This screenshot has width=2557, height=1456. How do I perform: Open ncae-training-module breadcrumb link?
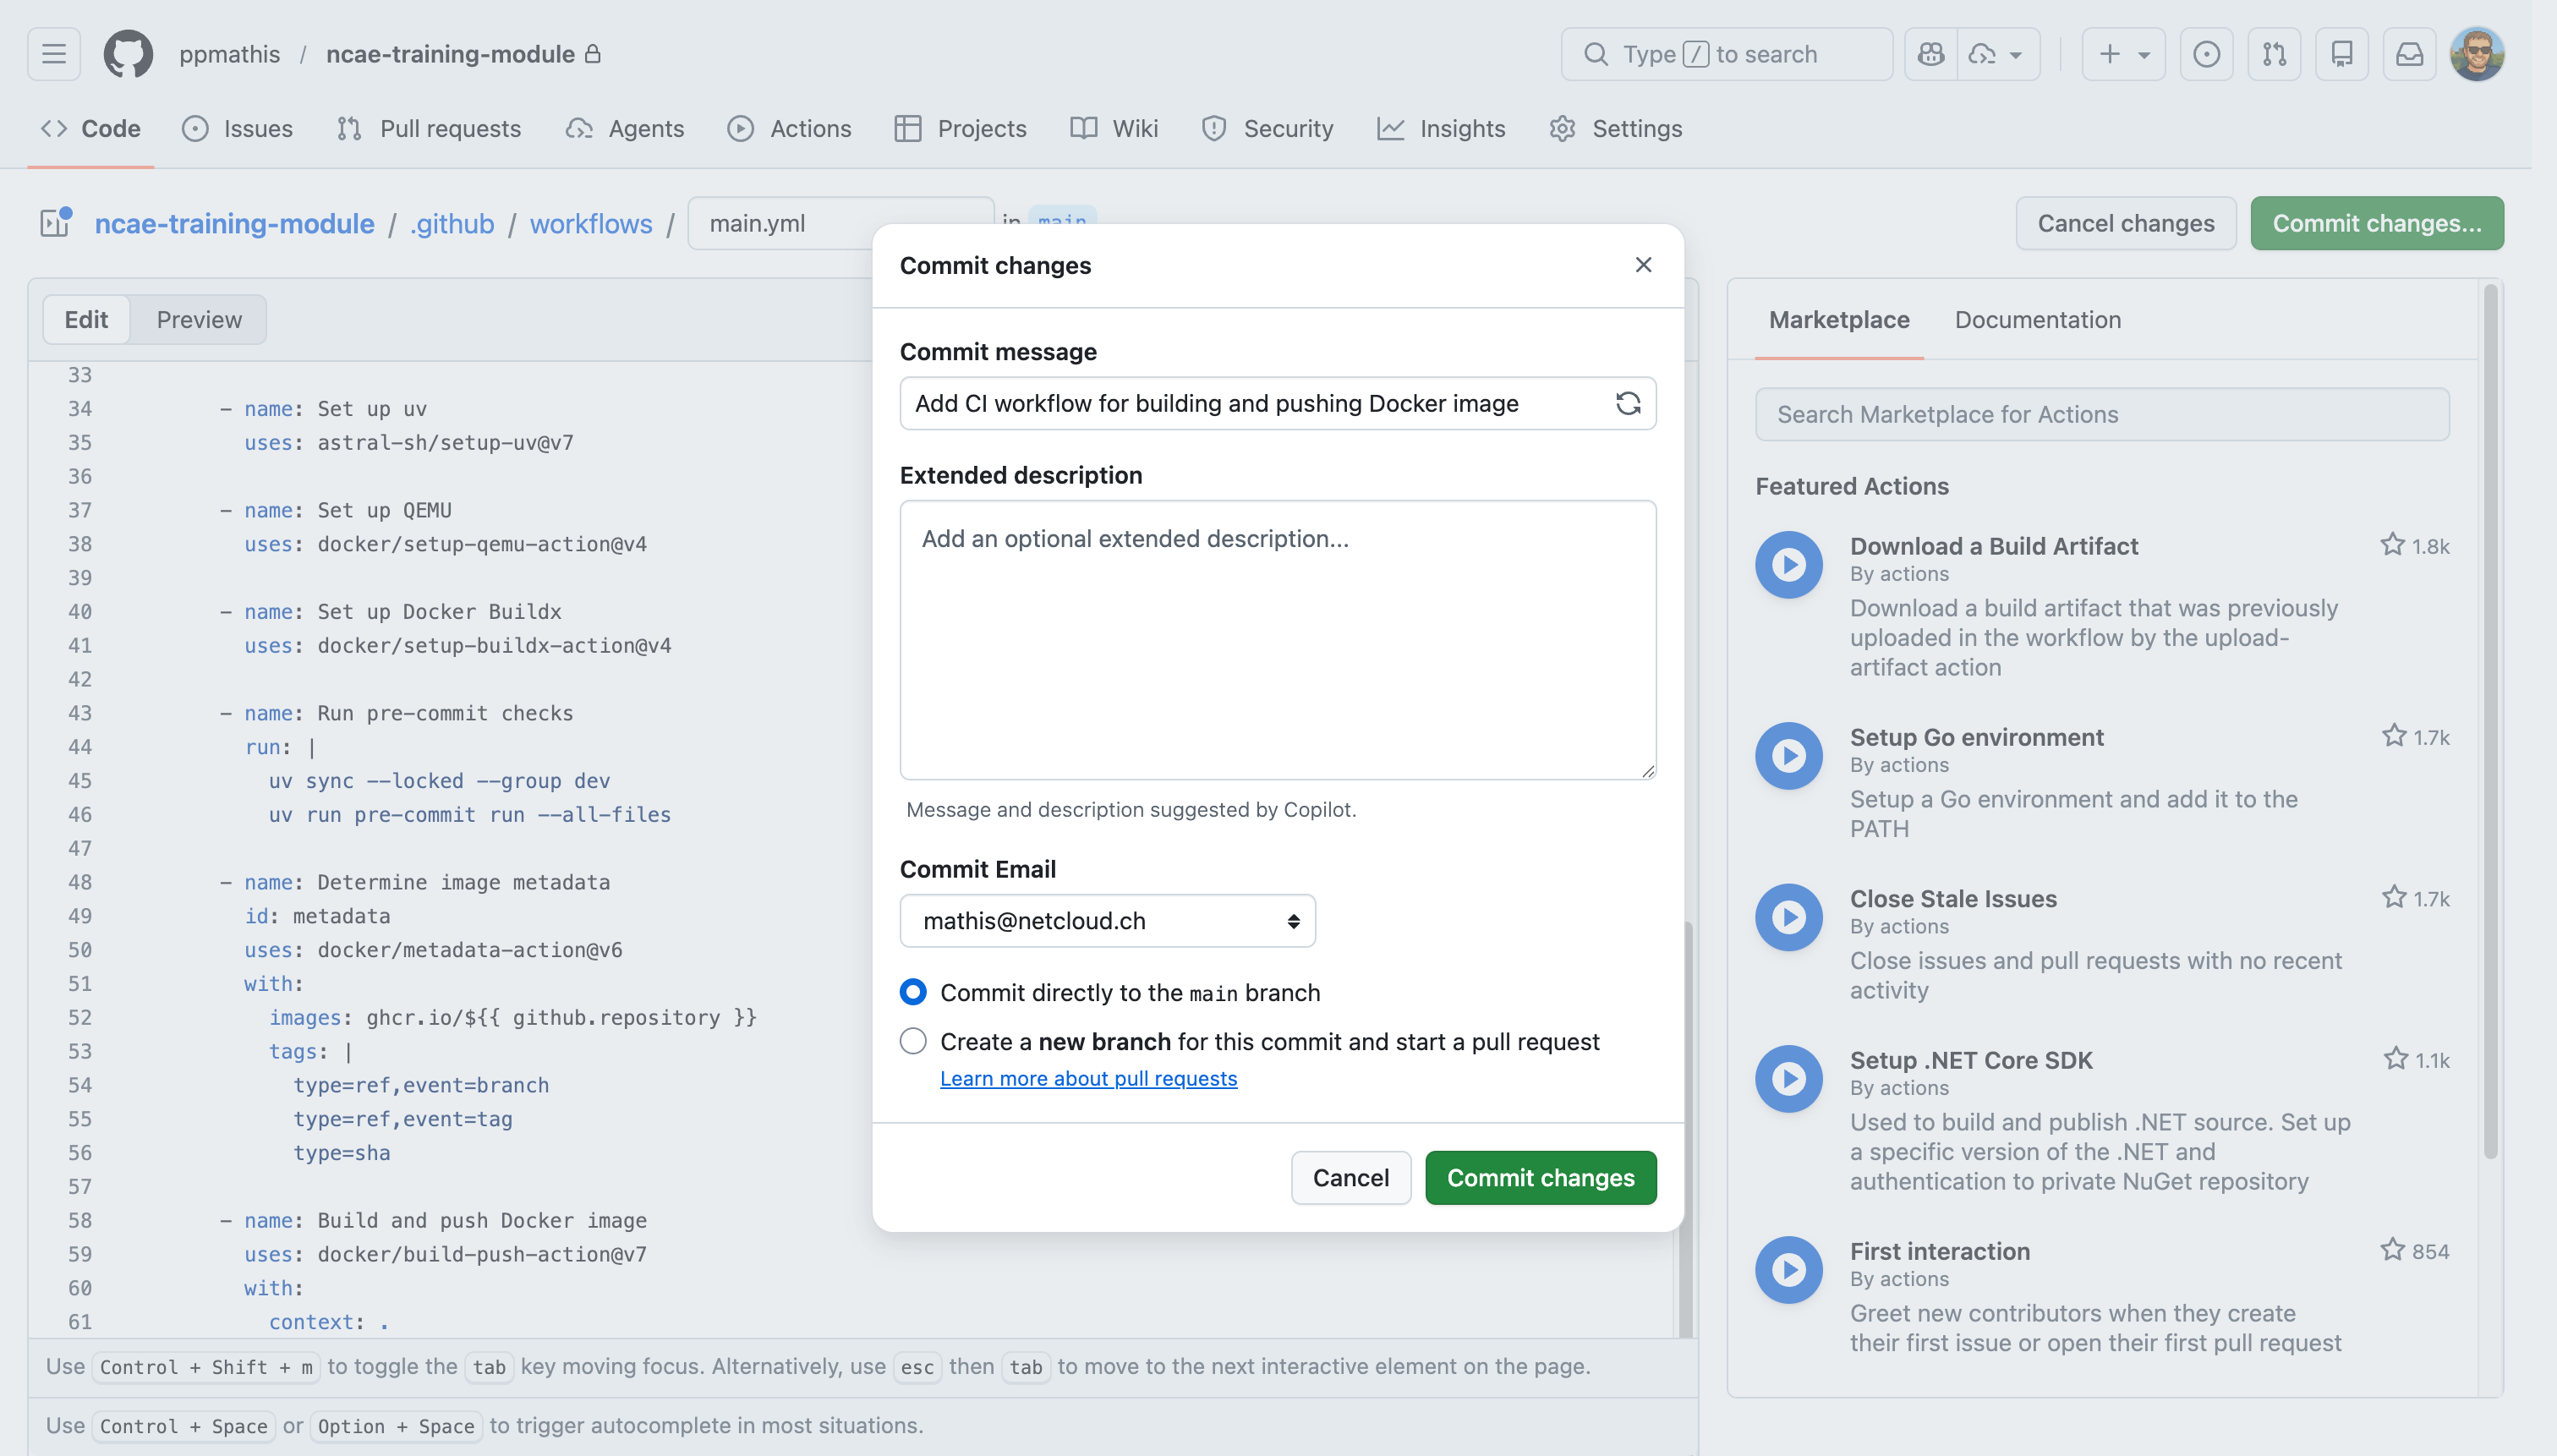pos(234,223)
